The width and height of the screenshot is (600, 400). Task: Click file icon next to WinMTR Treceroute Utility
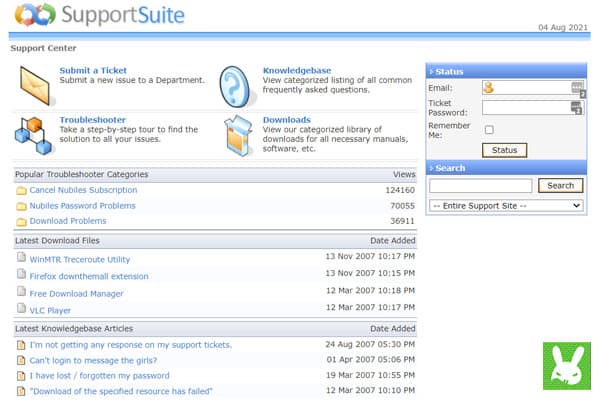coord(21,258)
